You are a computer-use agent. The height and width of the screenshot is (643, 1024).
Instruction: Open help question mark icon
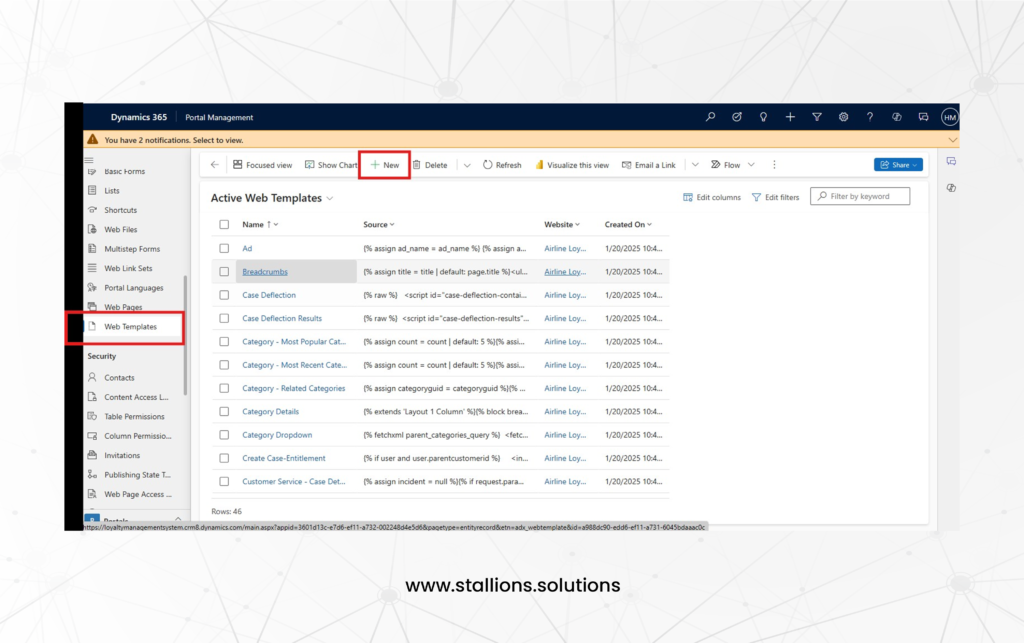tap(870, 117)
